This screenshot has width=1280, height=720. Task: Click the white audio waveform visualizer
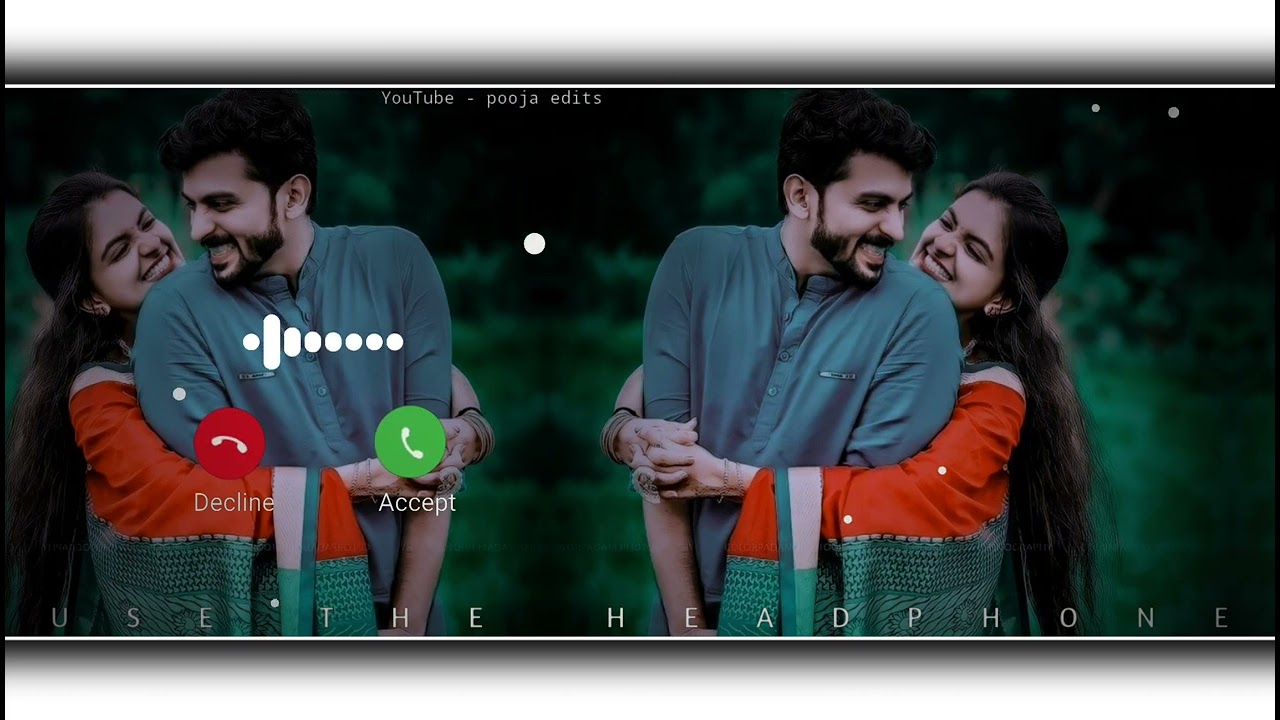[323, 342]
